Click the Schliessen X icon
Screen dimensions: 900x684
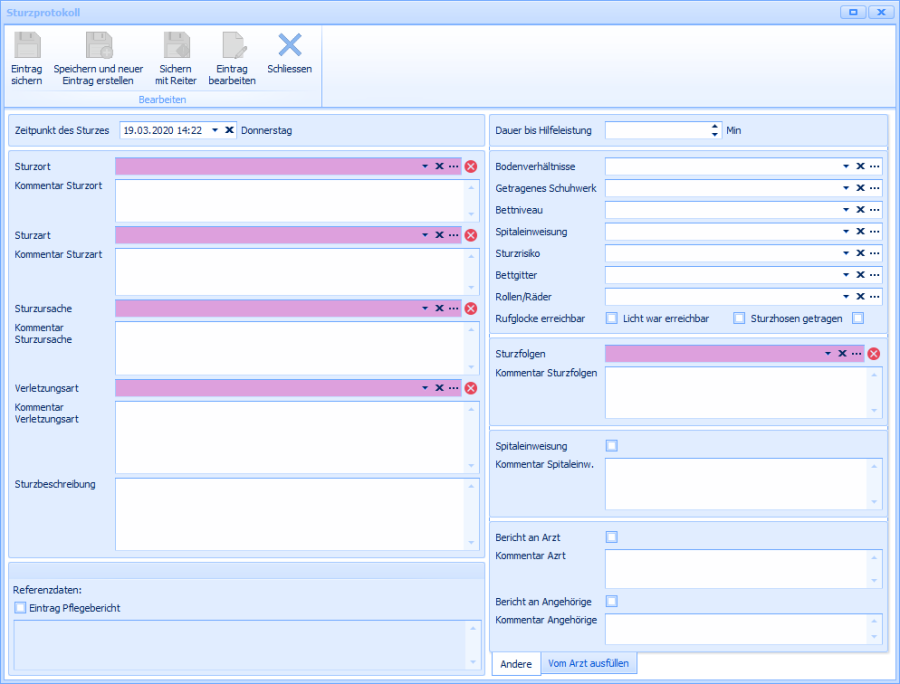(289, 45)
